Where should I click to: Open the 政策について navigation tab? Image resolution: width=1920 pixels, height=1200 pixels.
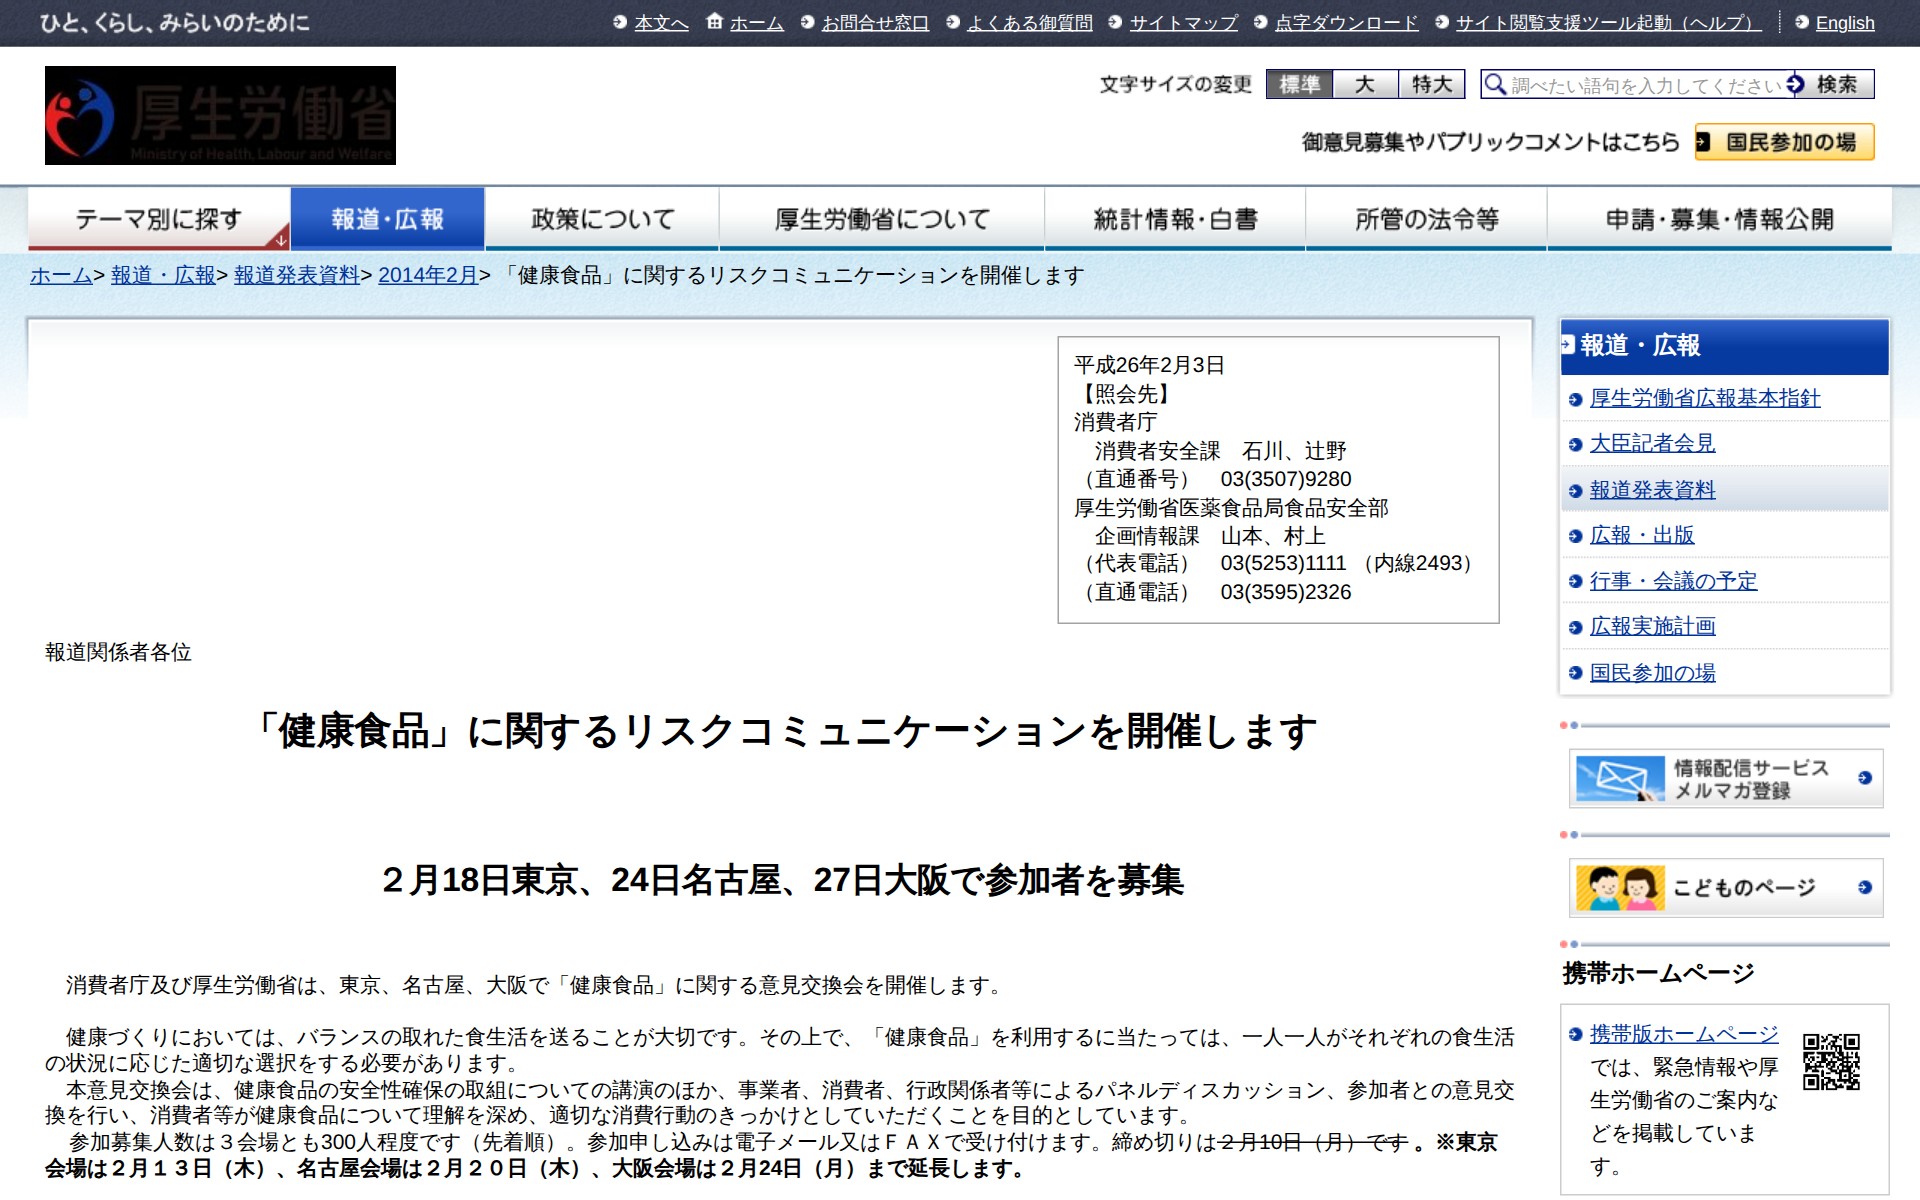602,219
